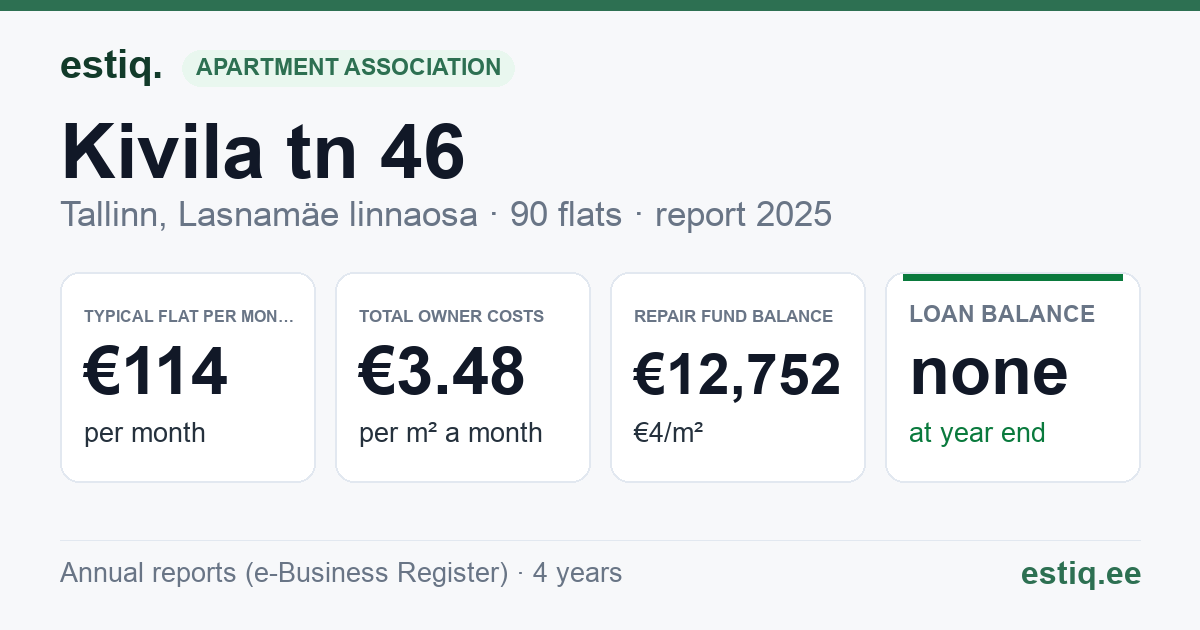1200x630 pixels.
Task: Select the APARTMENT ASSOCIATION badge
Action: [x=348, y=68]
